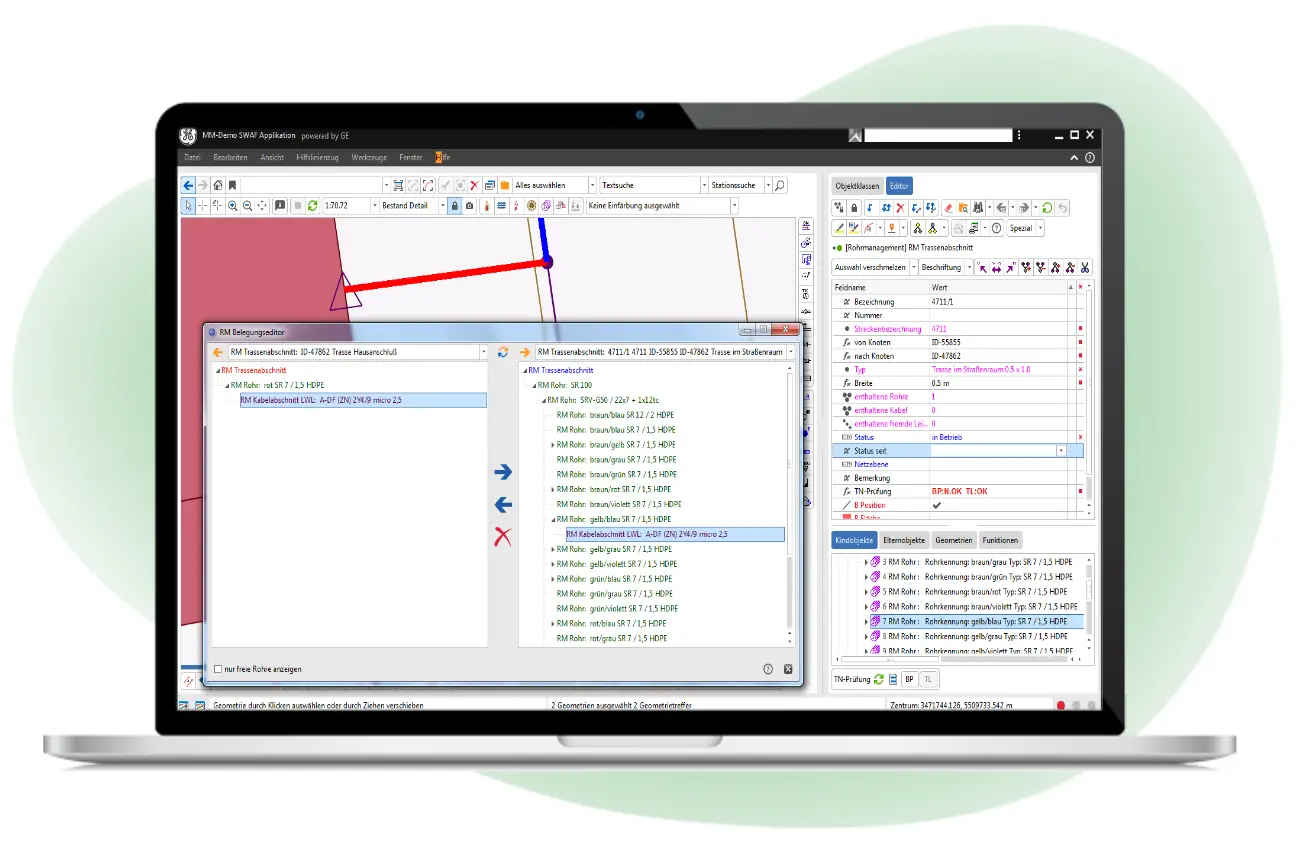
Task: Click the Stationssuche field
Action: pyautogui.click(x=734, y=185)
